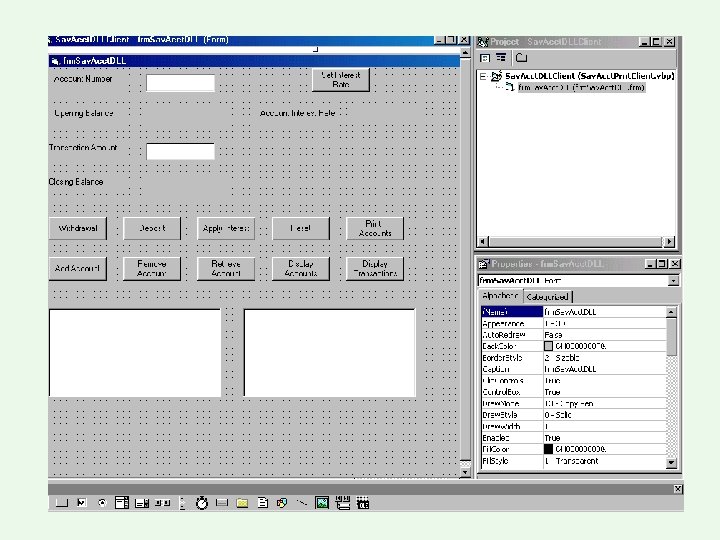Click the Opening Balance label on form

click(x=84, y=113)
